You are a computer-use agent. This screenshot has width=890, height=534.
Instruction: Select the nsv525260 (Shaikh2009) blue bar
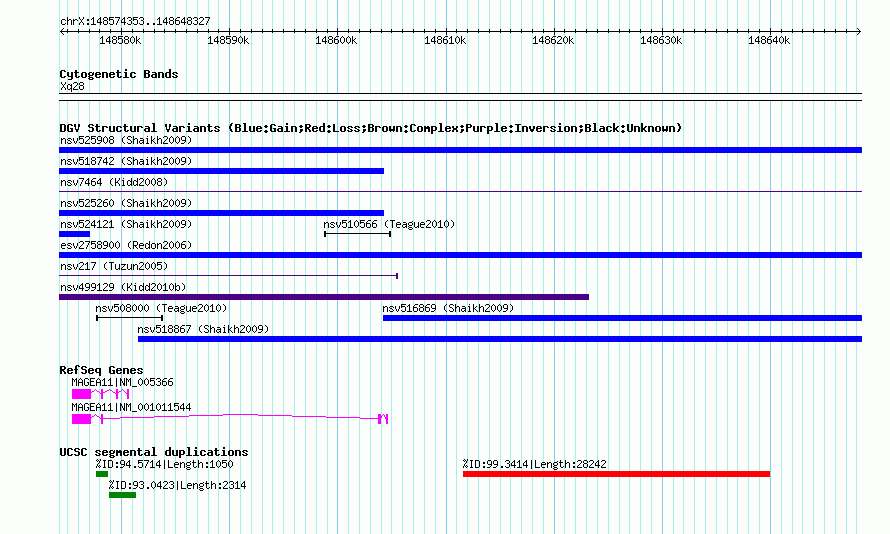click(221, 213)
